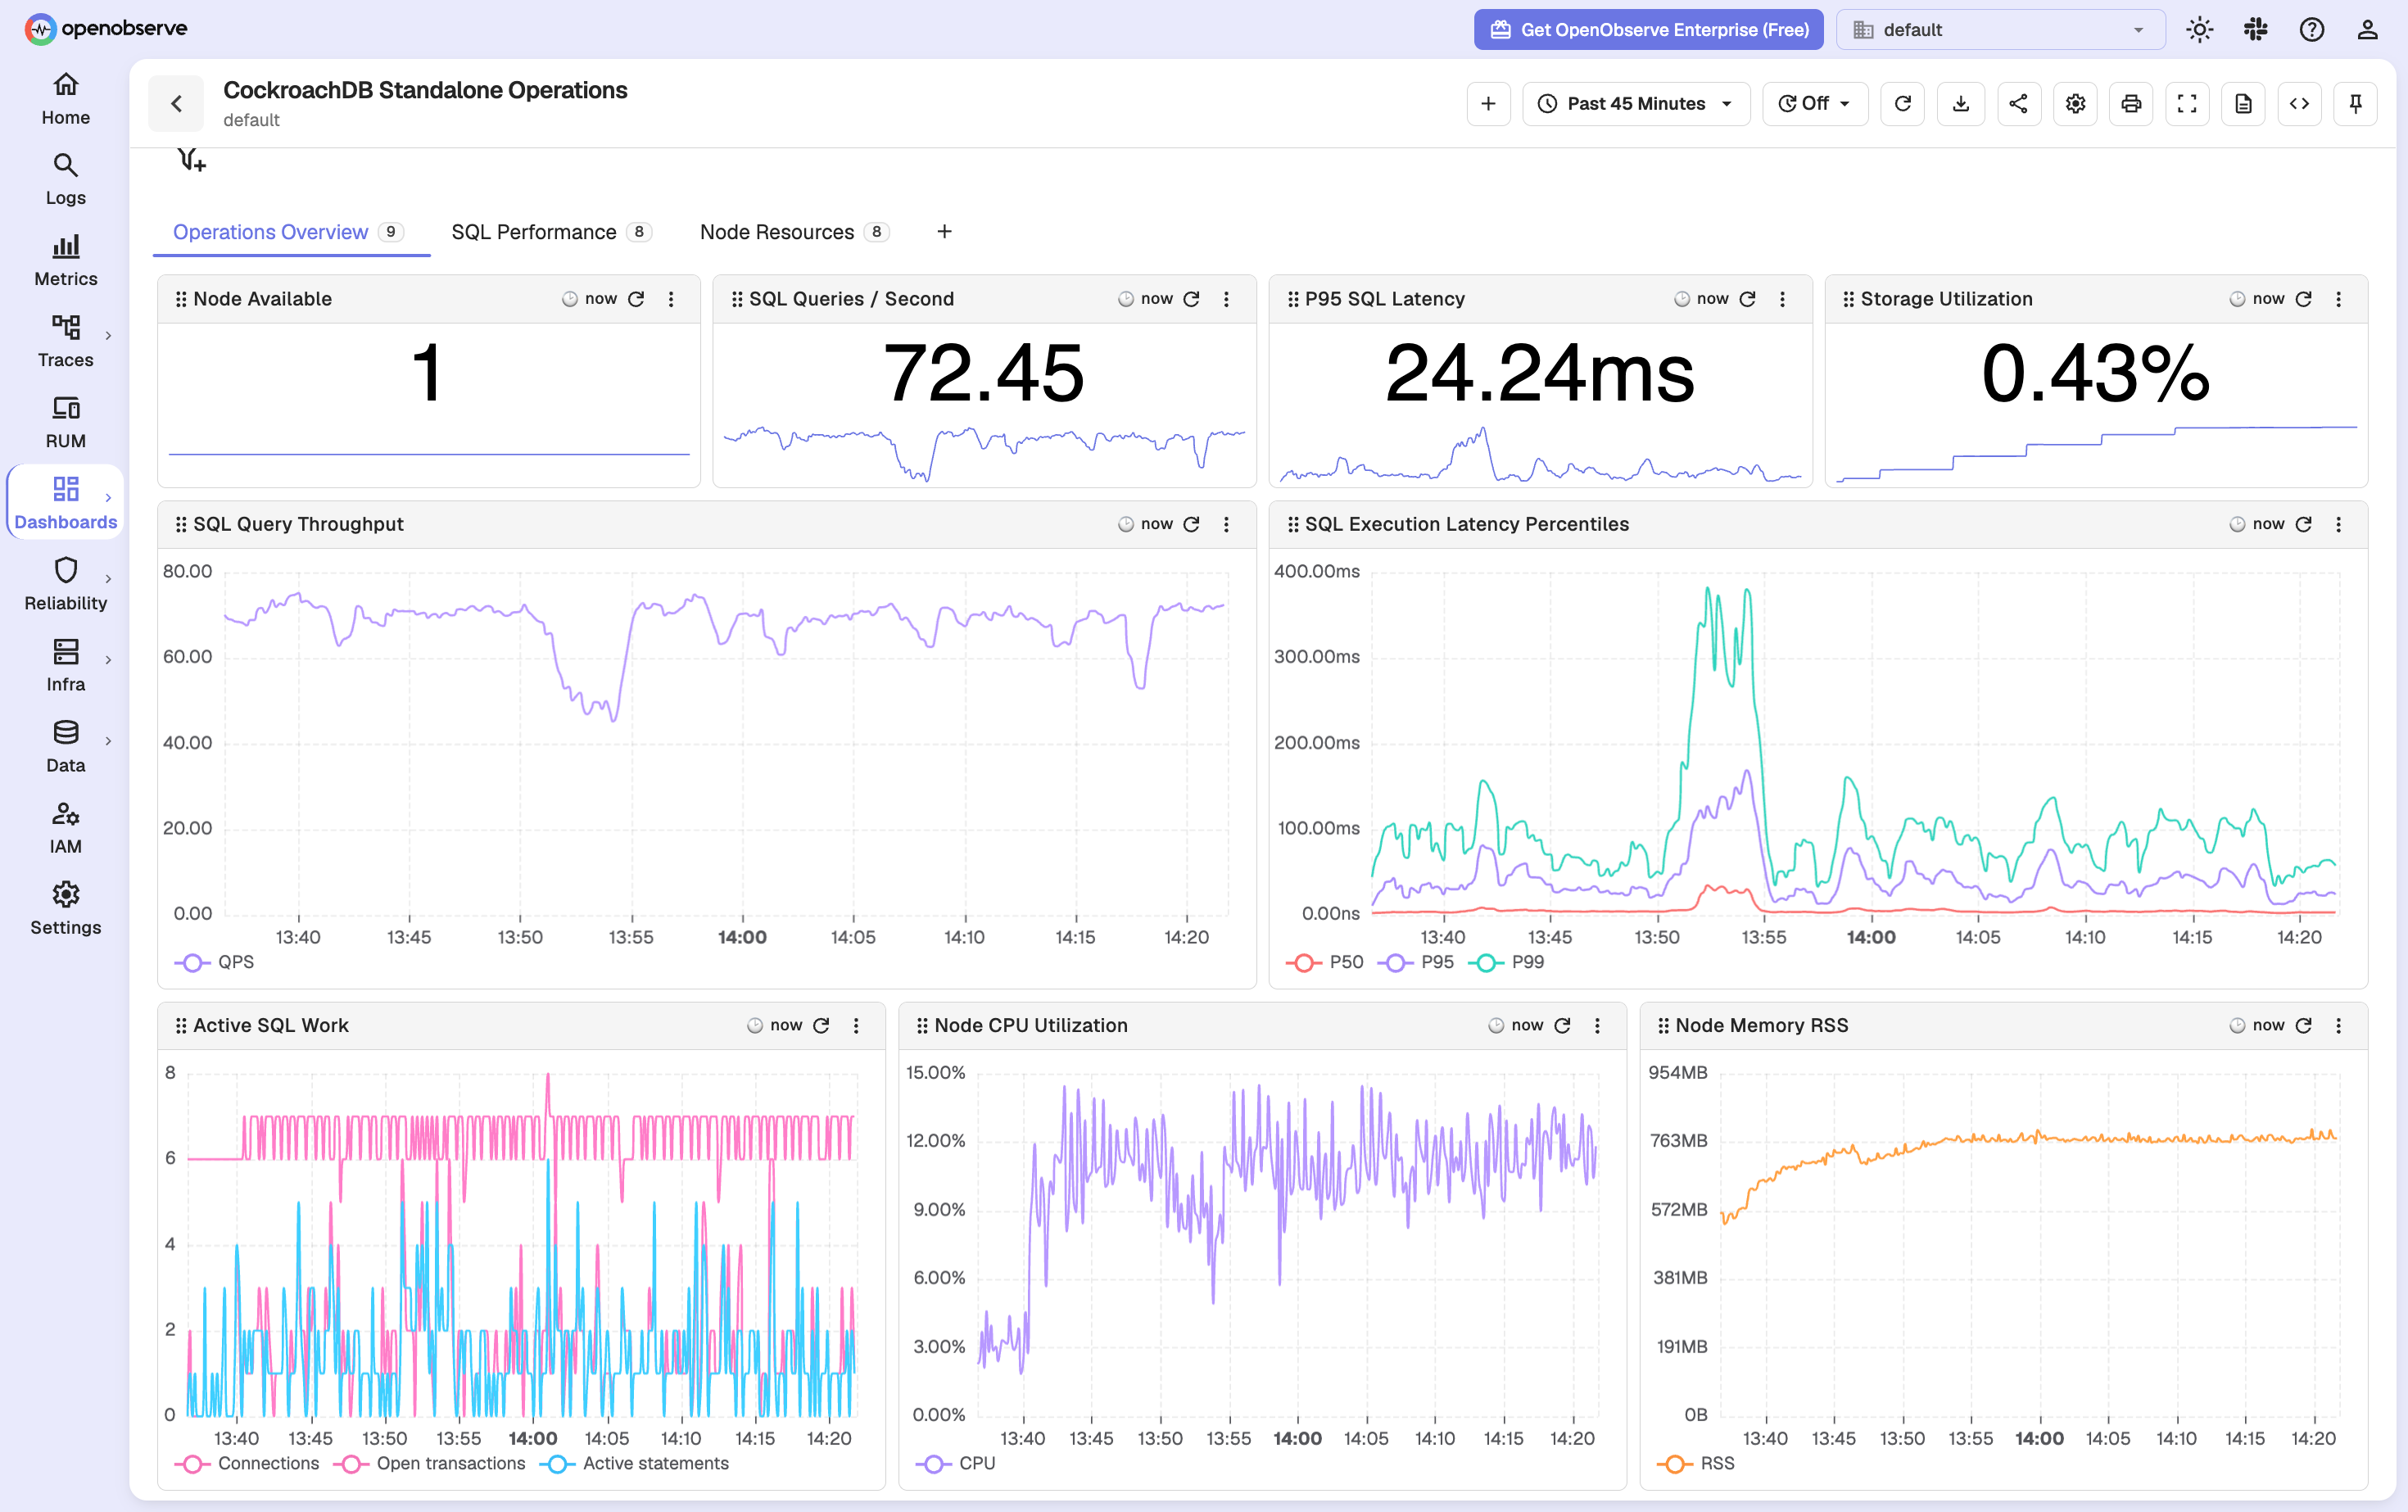Refresh the SQL Queries / Second panel
Image resolution: width=2408 pixels, height=1512 pixels.
[x=1191, y=299]
